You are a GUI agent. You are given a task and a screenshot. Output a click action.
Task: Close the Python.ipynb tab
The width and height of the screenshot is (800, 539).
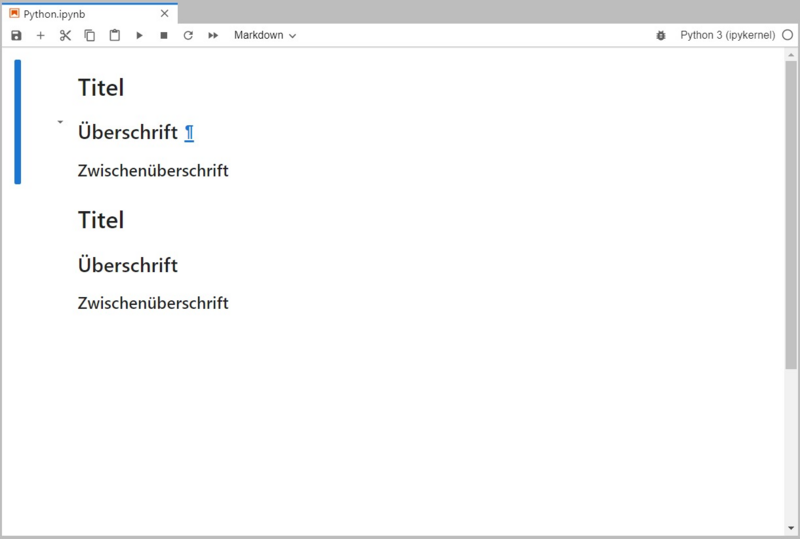pos(164,13)
